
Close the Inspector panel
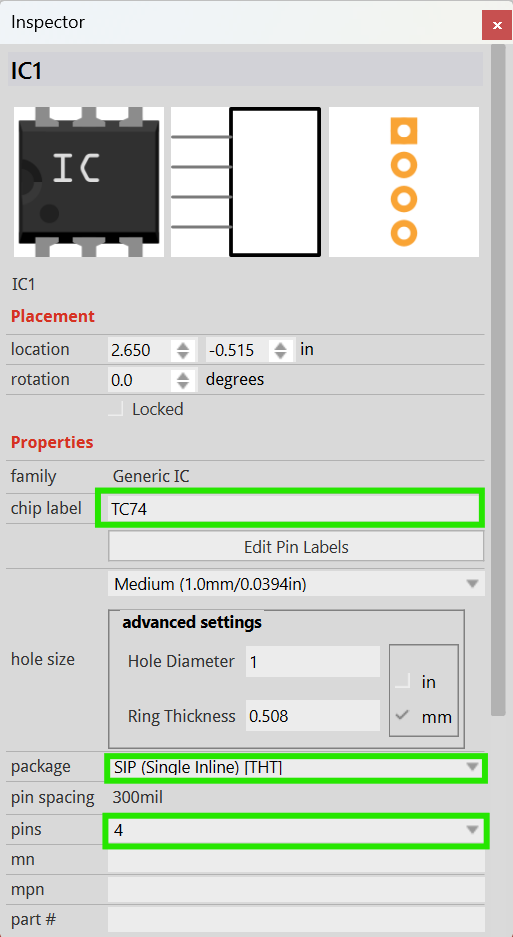tap(496, 25)
